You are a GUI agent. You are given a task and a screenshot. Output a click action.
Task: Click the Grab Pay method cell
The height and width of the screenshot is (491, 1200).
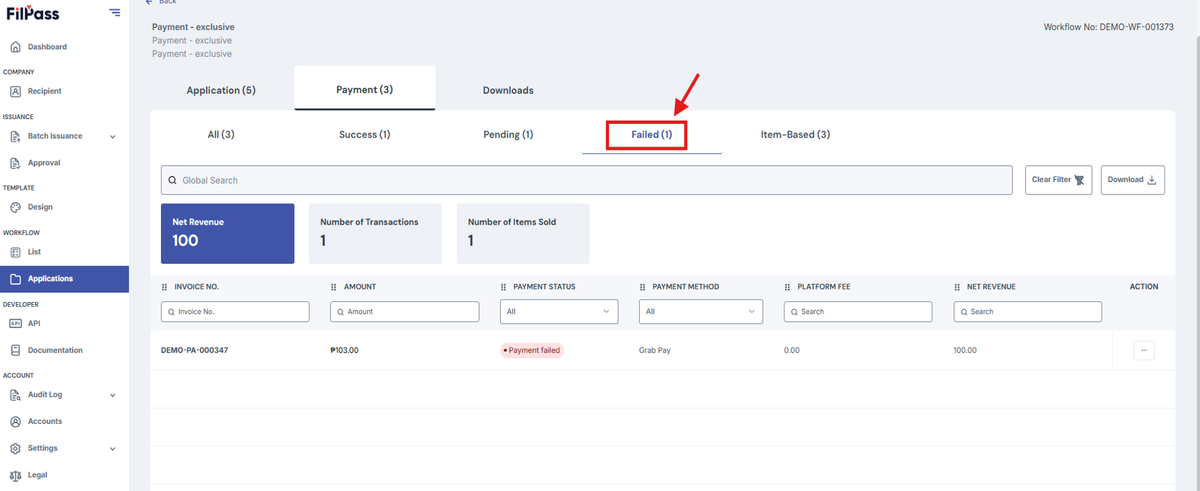click(655, 350)
